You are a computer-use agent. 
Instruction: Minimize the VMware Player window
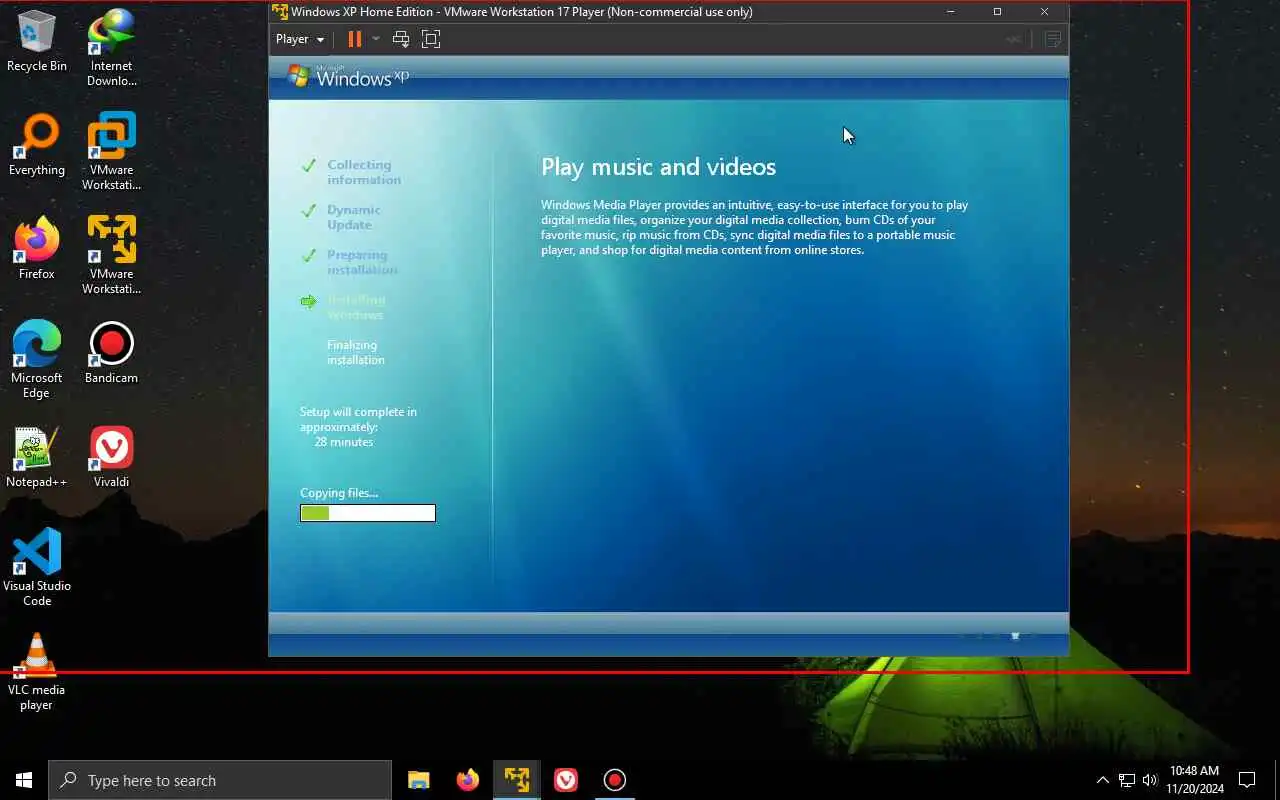951,12
